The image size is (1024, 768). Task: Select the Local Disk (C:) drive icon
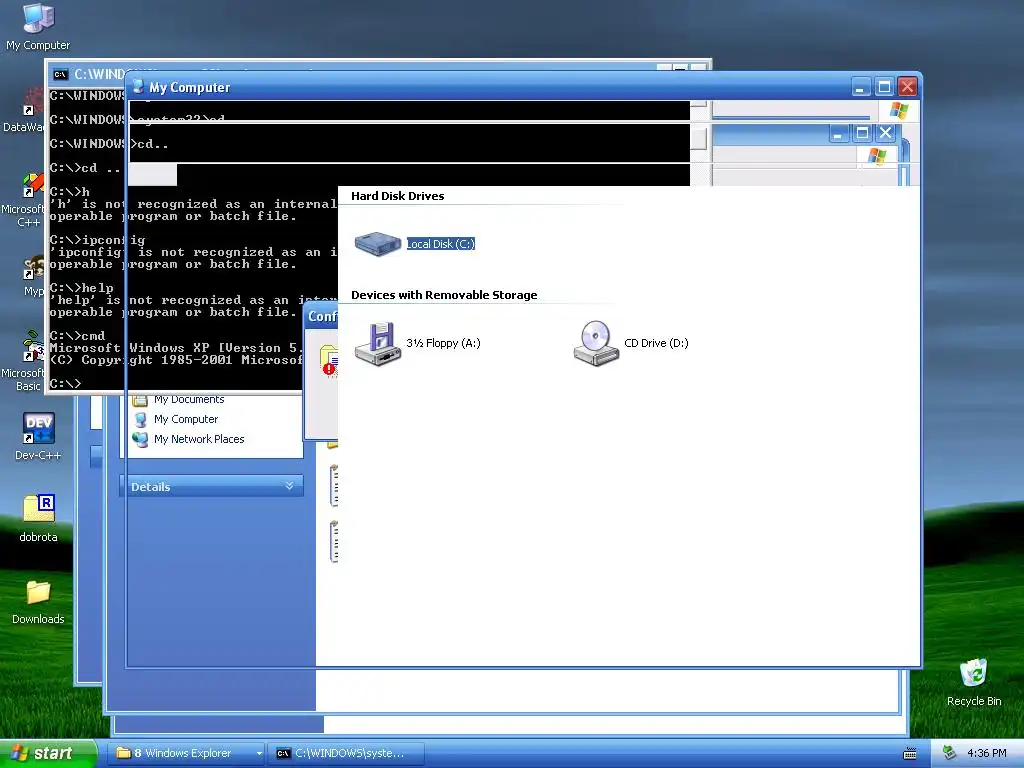coord(377,244)
